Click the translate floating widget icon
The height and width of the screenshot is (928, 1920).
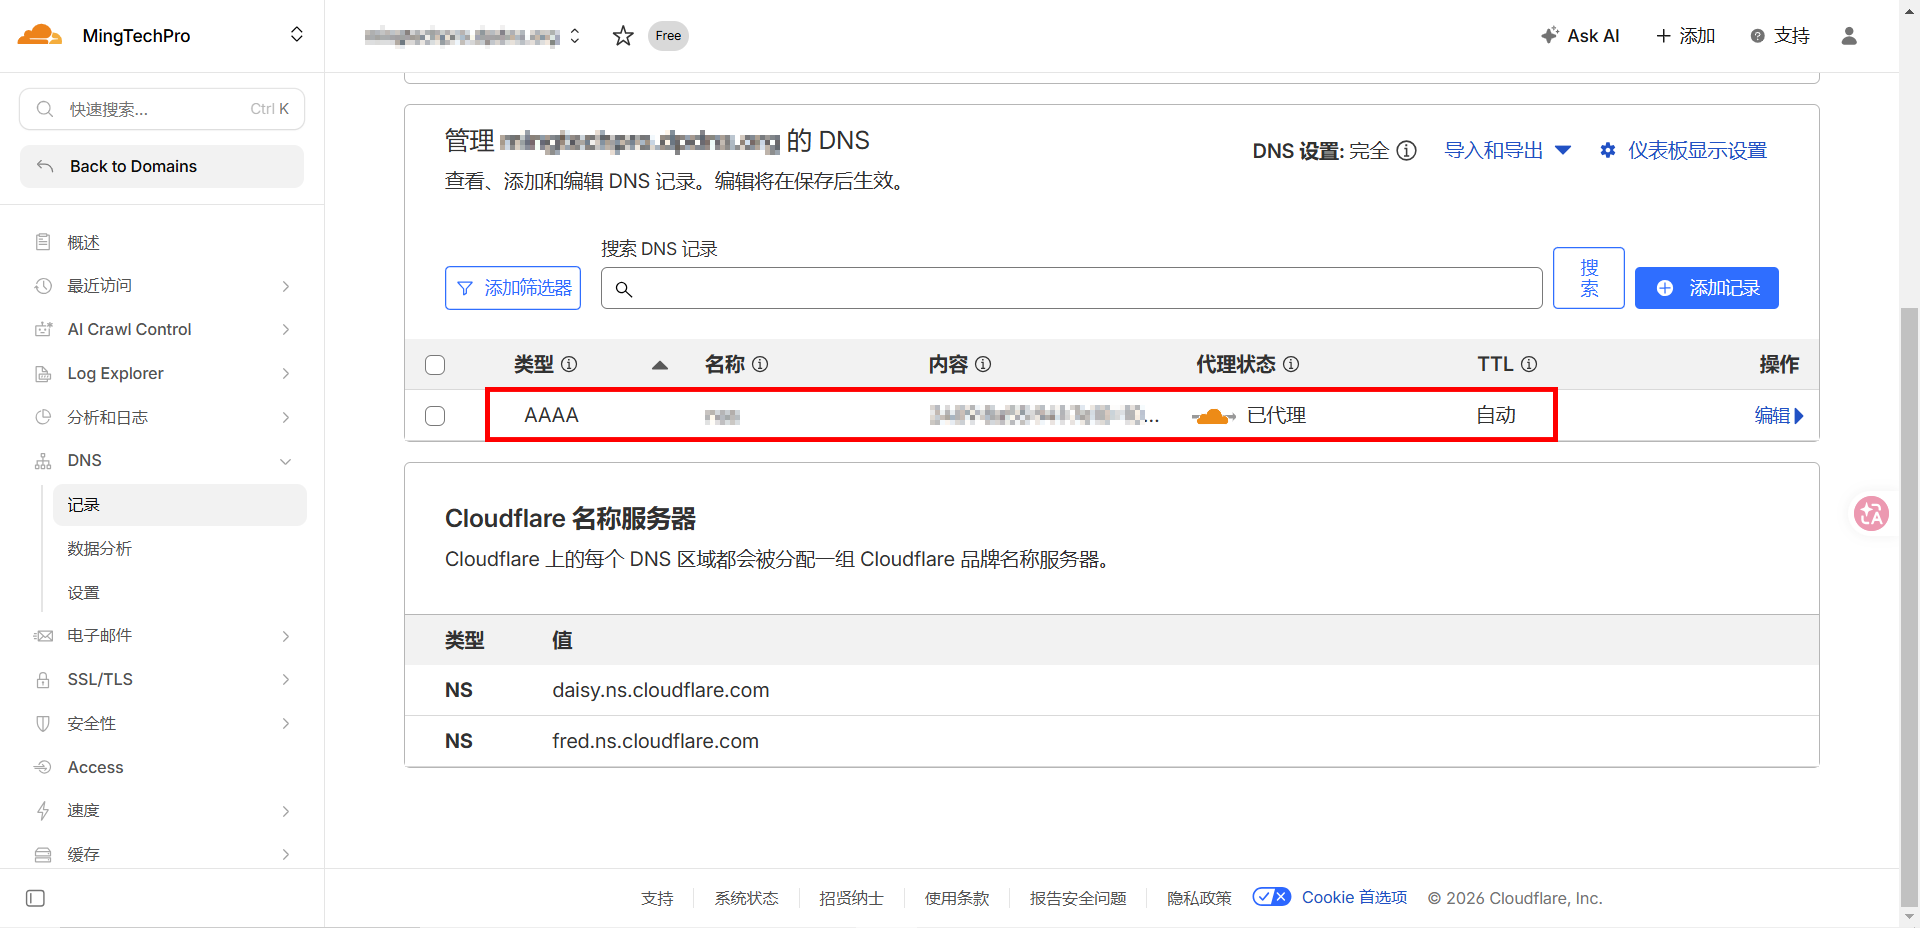[1871, 514]
